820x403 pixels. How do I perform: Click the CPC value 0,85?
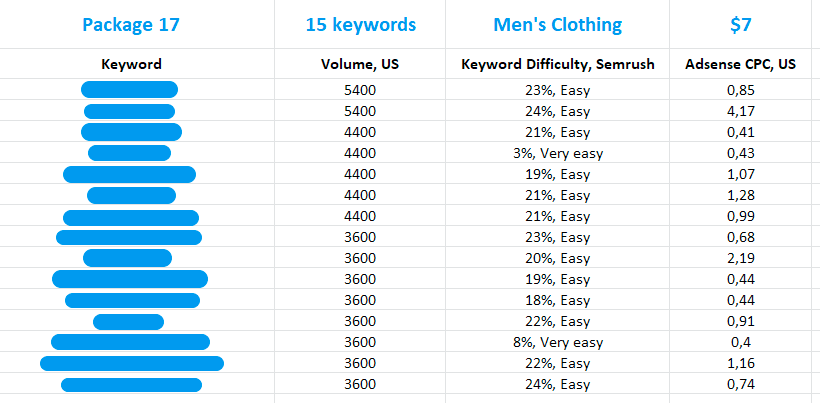click(x=741, y=90)
